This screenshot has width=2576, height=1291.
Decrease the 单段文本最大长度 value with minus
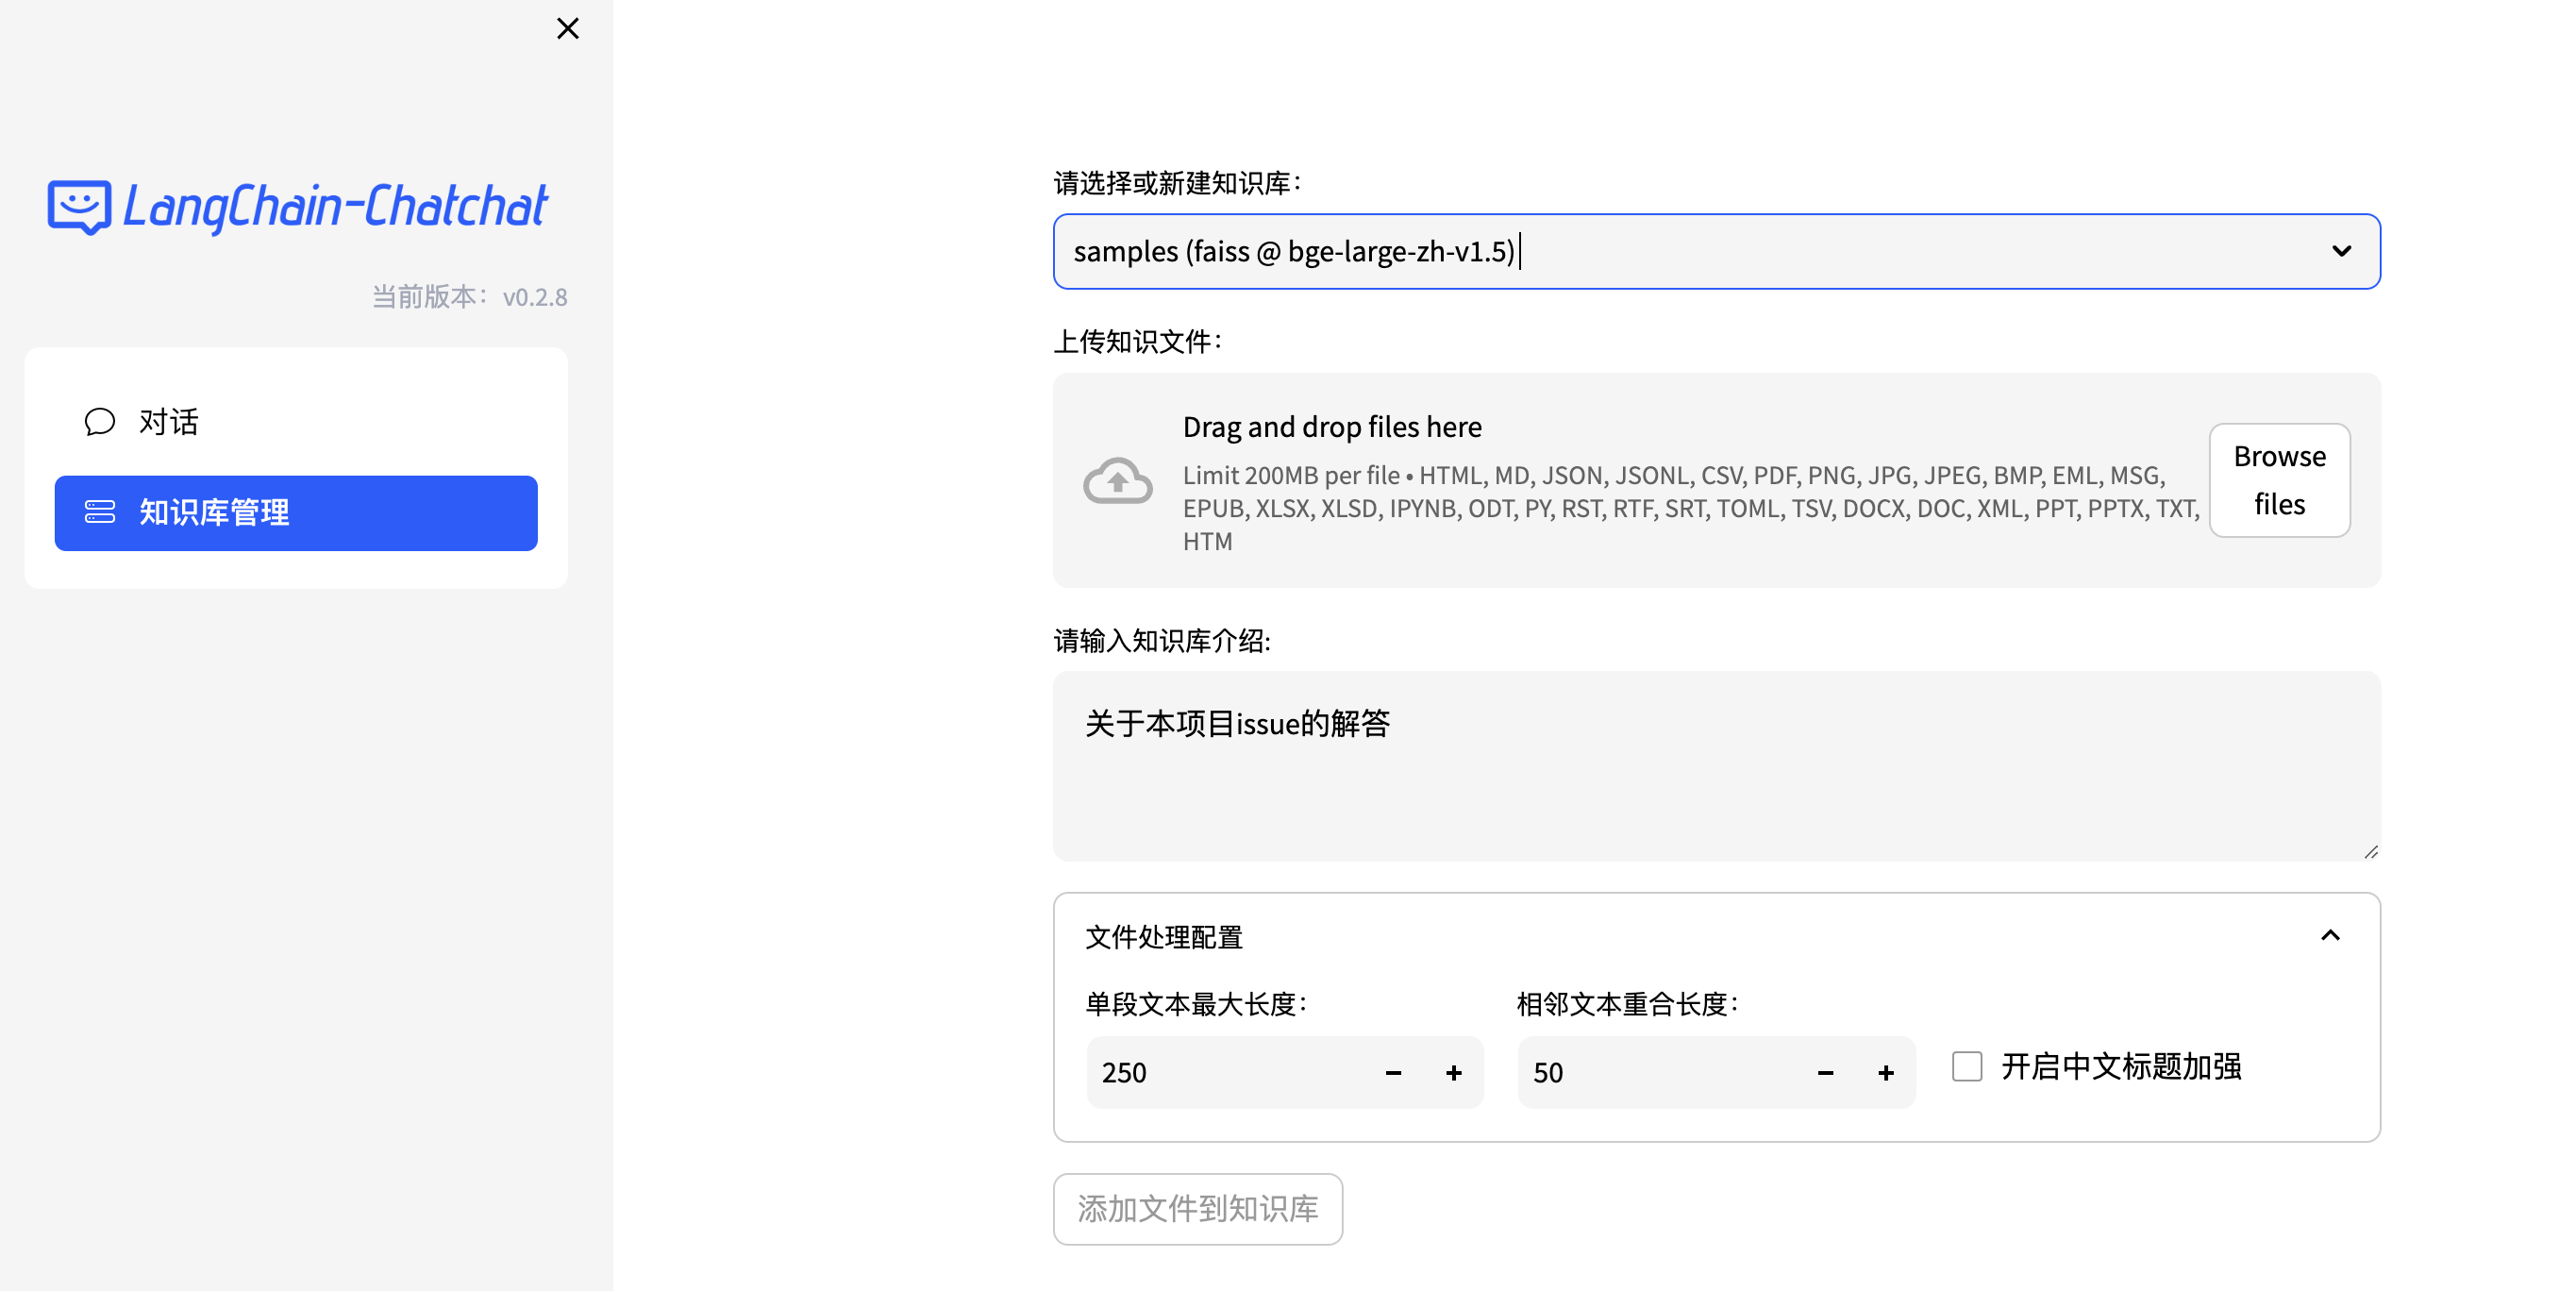[1393, 1072]
